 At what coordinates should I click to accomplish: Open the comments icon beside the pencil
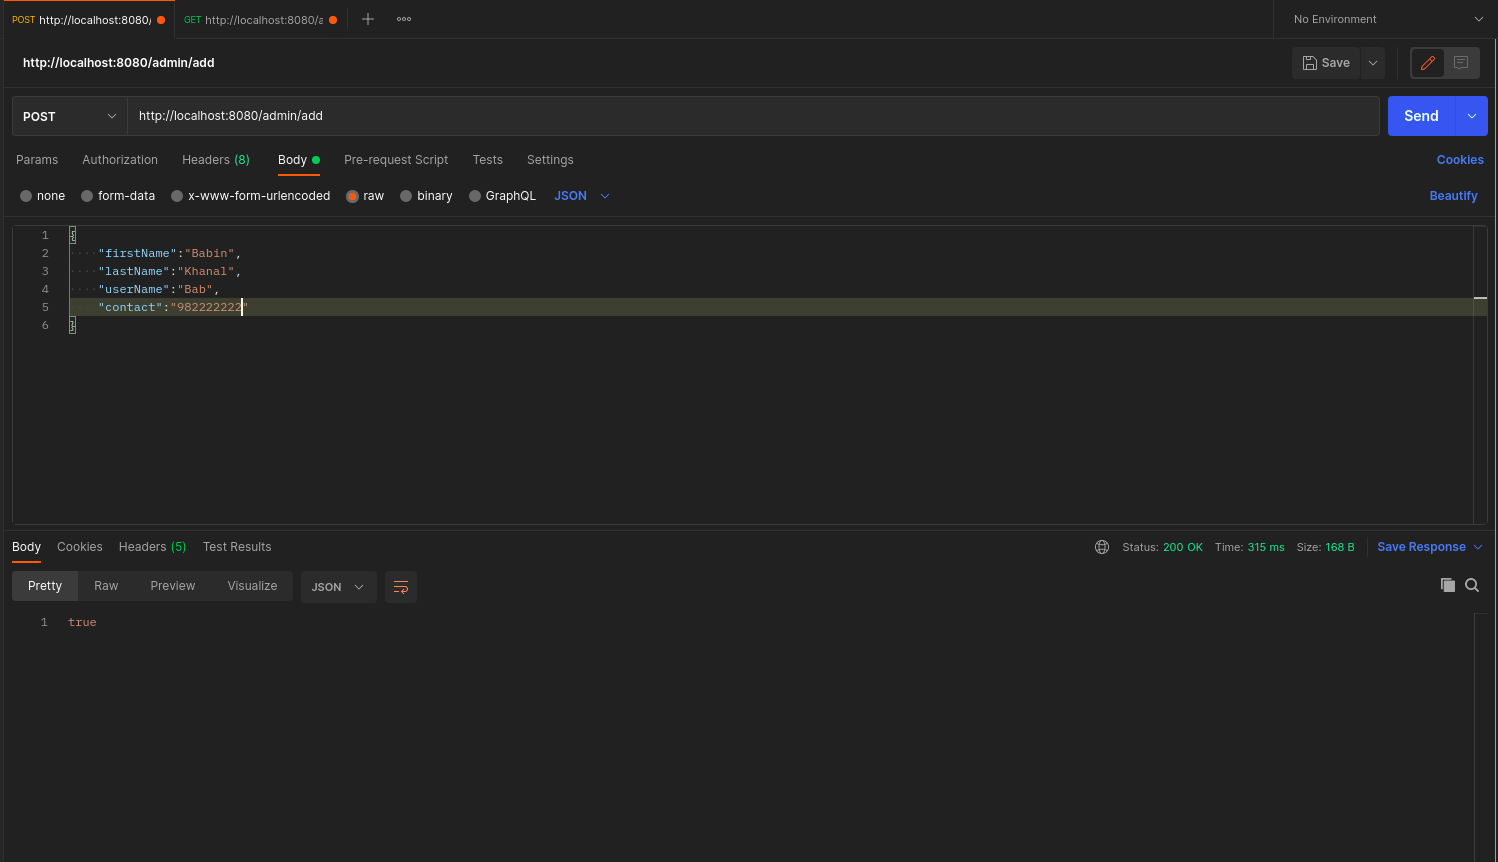pos(1461,63)
